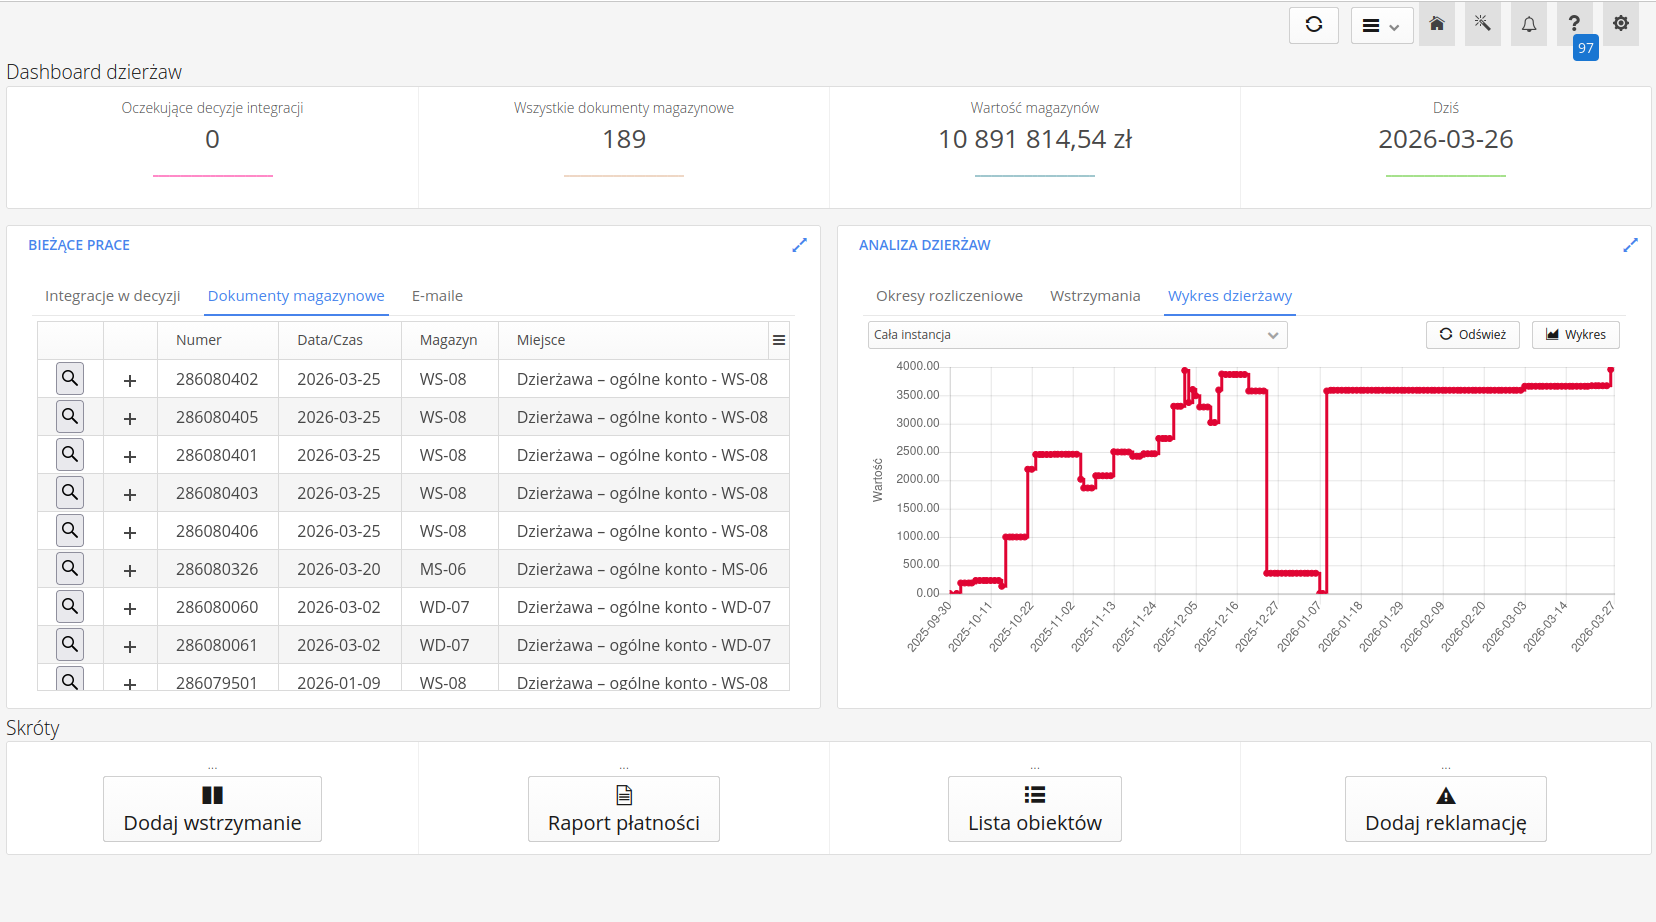1656x922 pixels.
Task: Select the Okresy rozliczeniowe tab
Action: pos(949,296)
